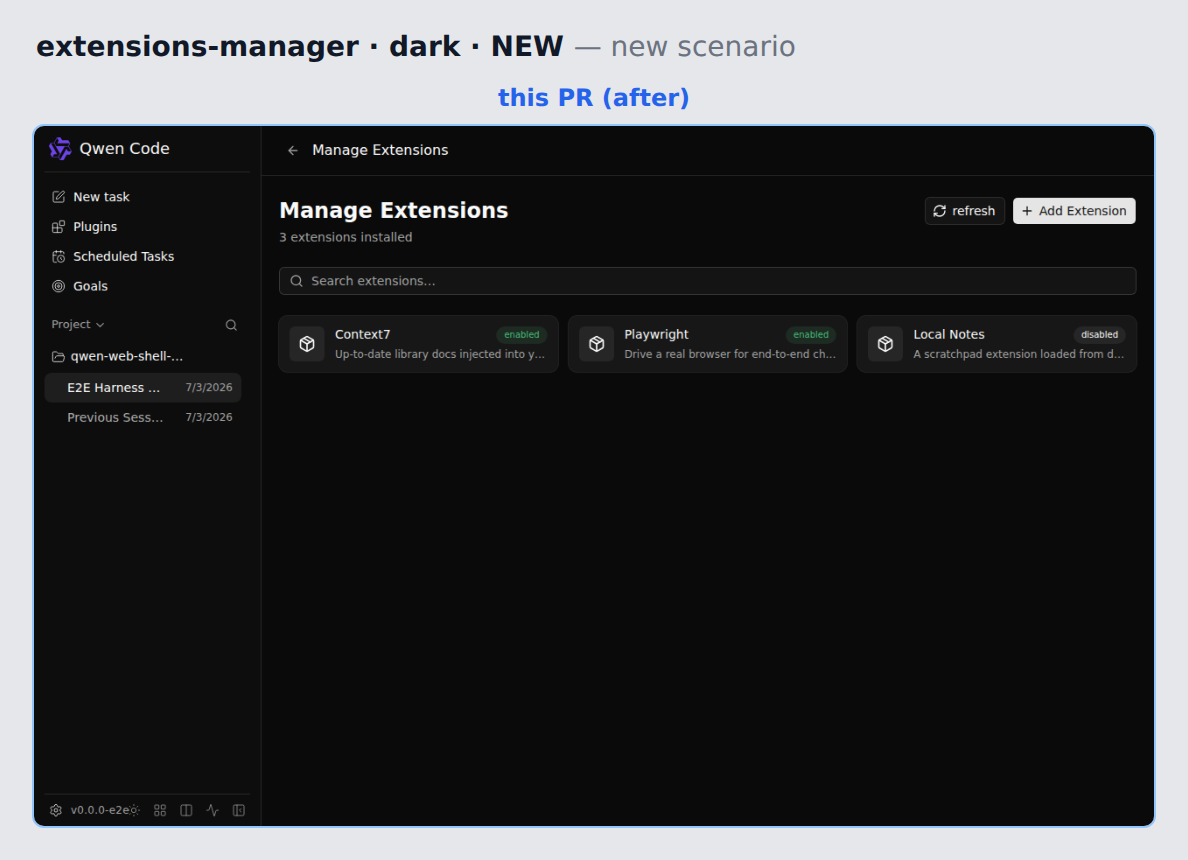Click the enabled badge on Context7
This screenshot has height=860, width=1188.
pyautogui.click(x=521, y=335)
